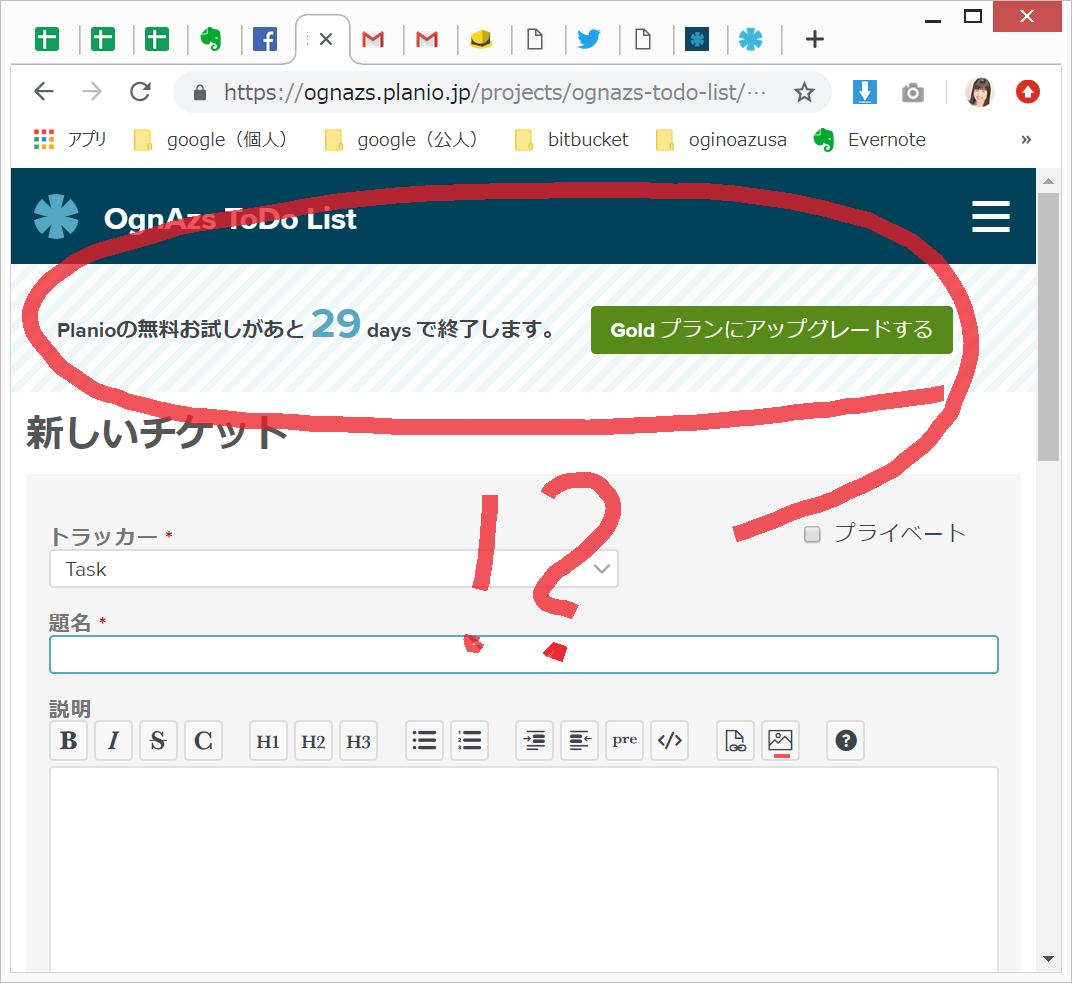Open the hamburger menu
This screenshot has width=1072, height=983.
pyautogui.click(x=991, y=217)
